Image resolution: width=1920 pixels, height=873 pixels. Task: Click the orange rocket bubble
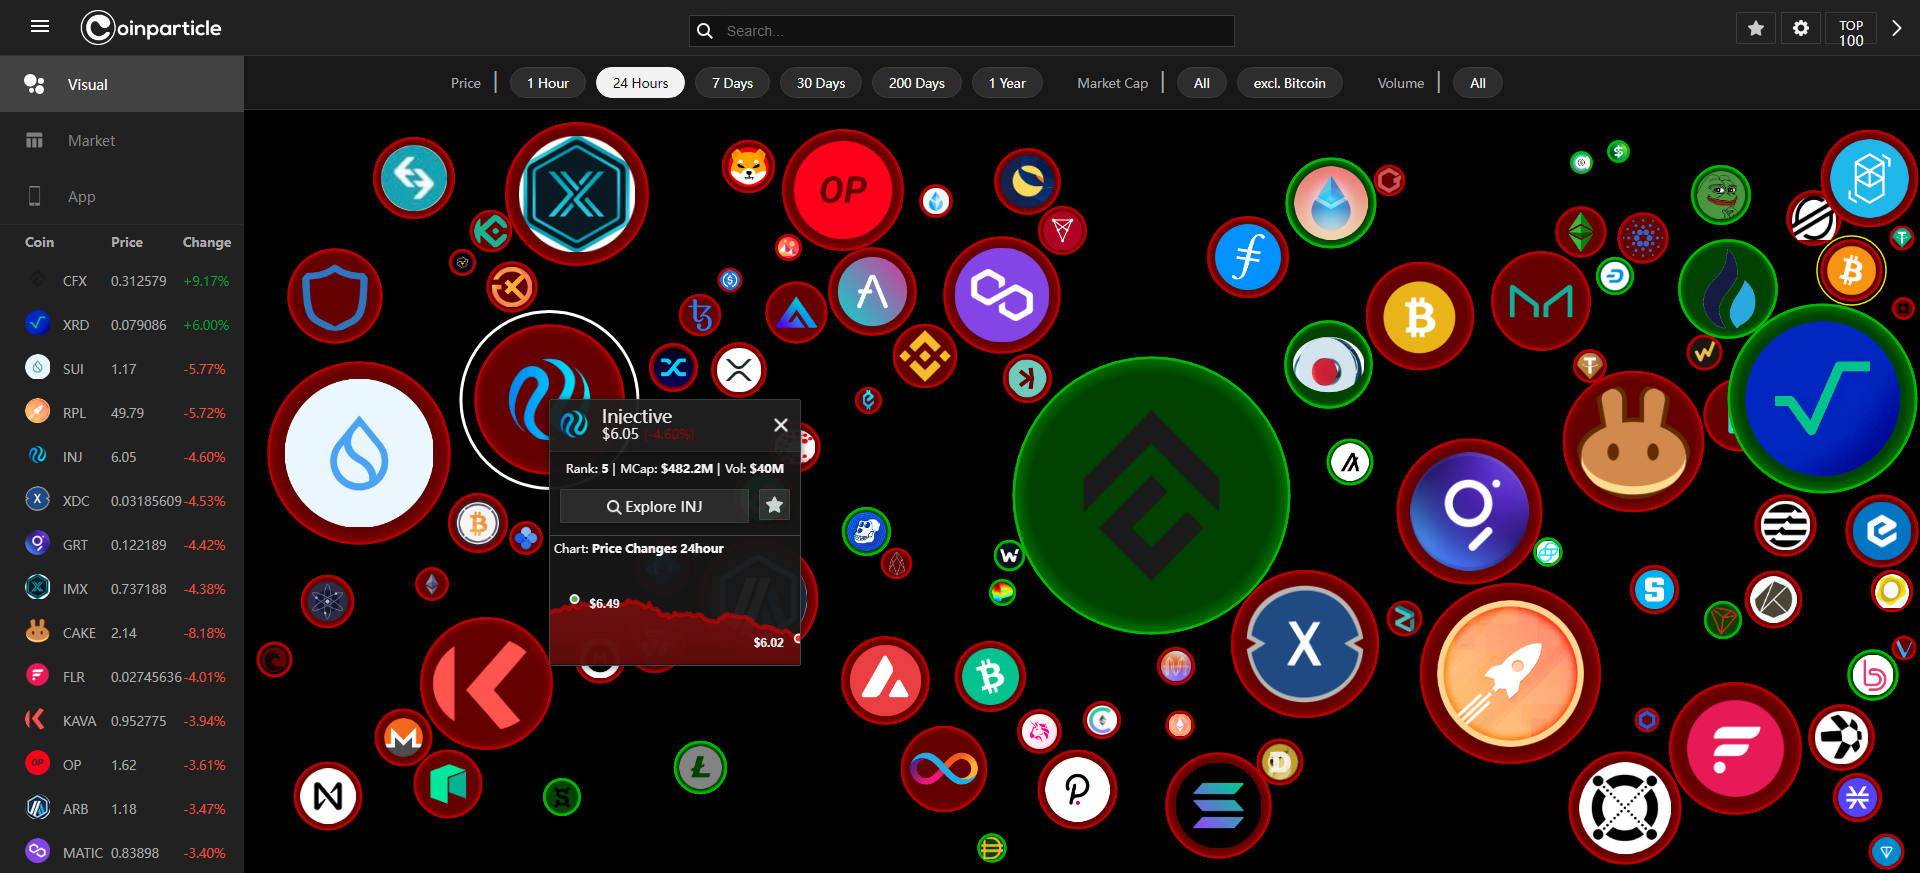tap(1510, 674)
